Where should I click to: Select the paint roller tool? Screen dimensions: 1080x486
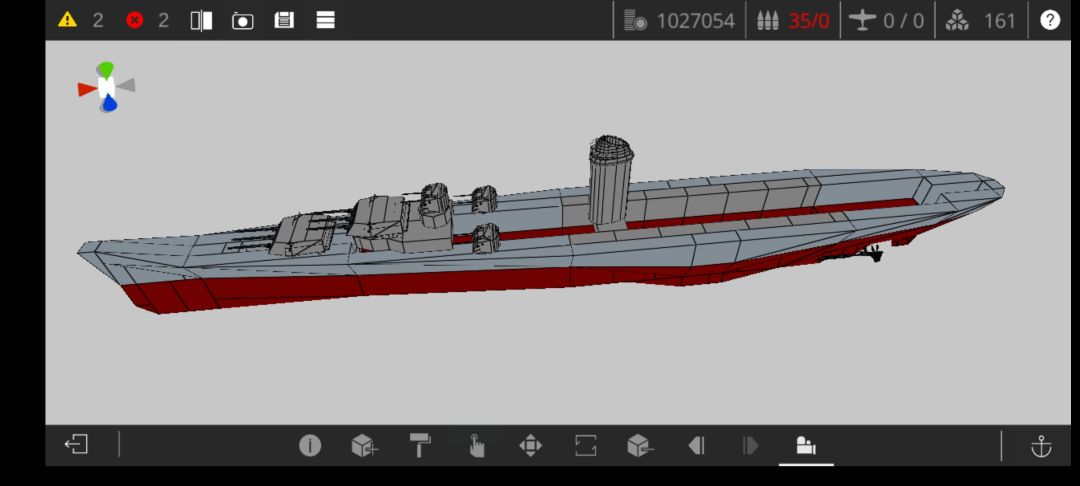tap(420, 445)
